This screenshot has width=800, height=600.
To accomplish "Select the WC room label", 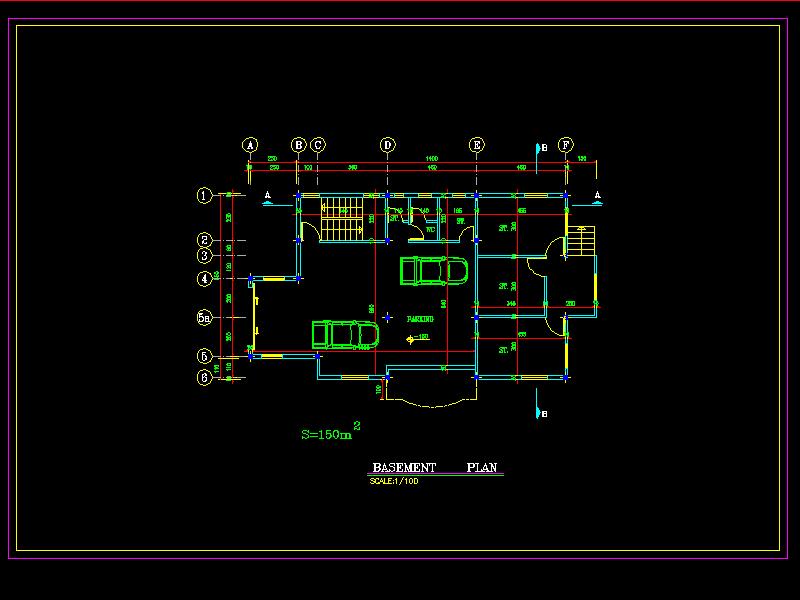I will click(x=430, y=231).
